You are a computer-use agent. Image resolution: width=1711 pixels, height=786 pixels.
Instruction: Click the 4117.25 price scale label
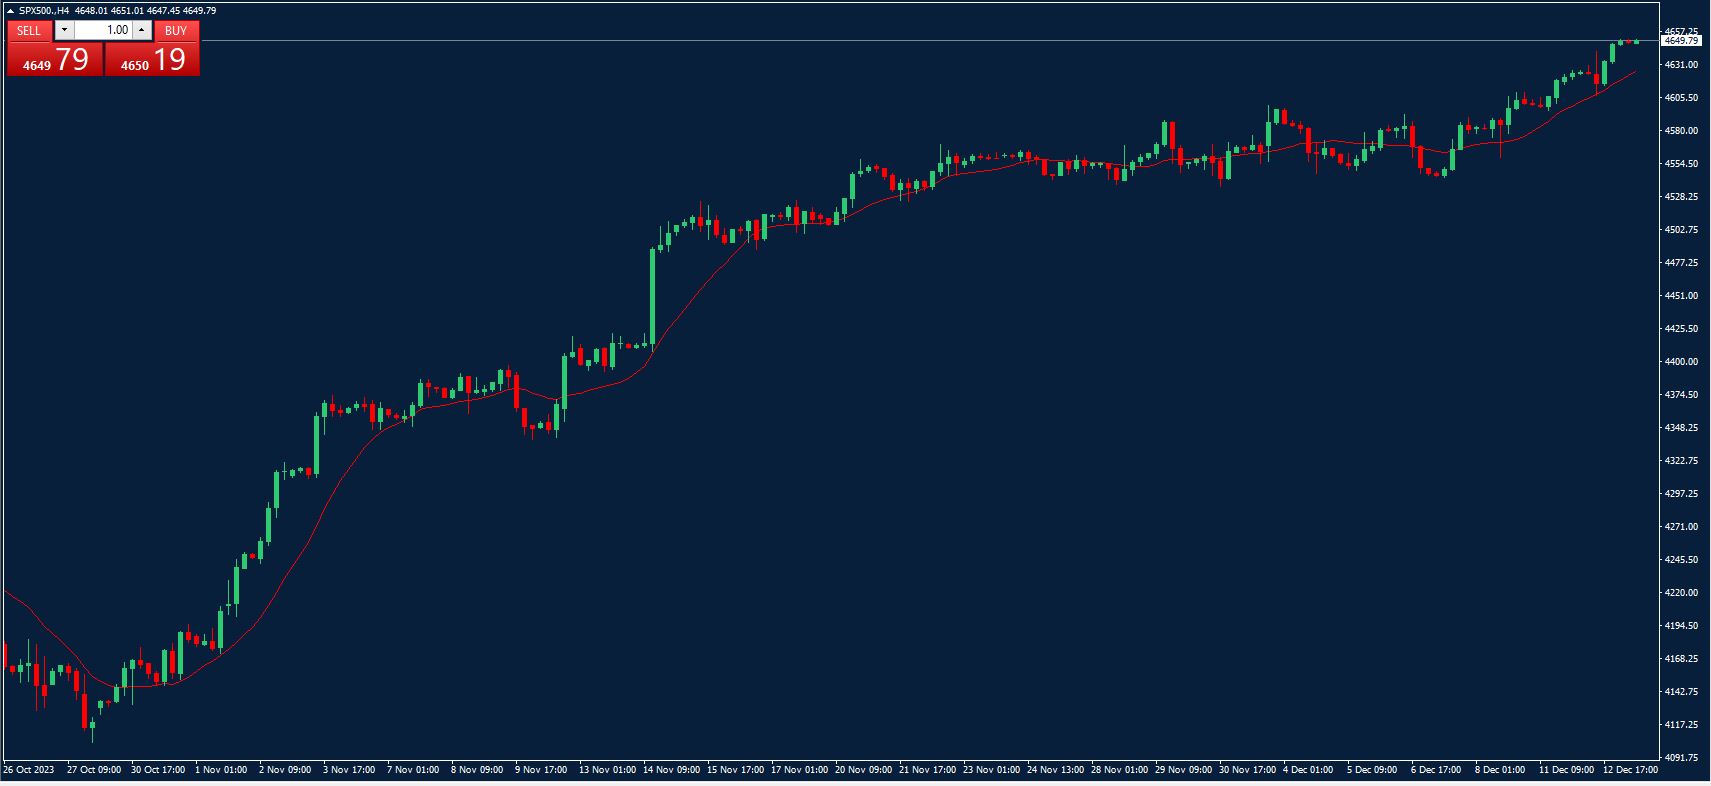click(x=1681, y=725)
